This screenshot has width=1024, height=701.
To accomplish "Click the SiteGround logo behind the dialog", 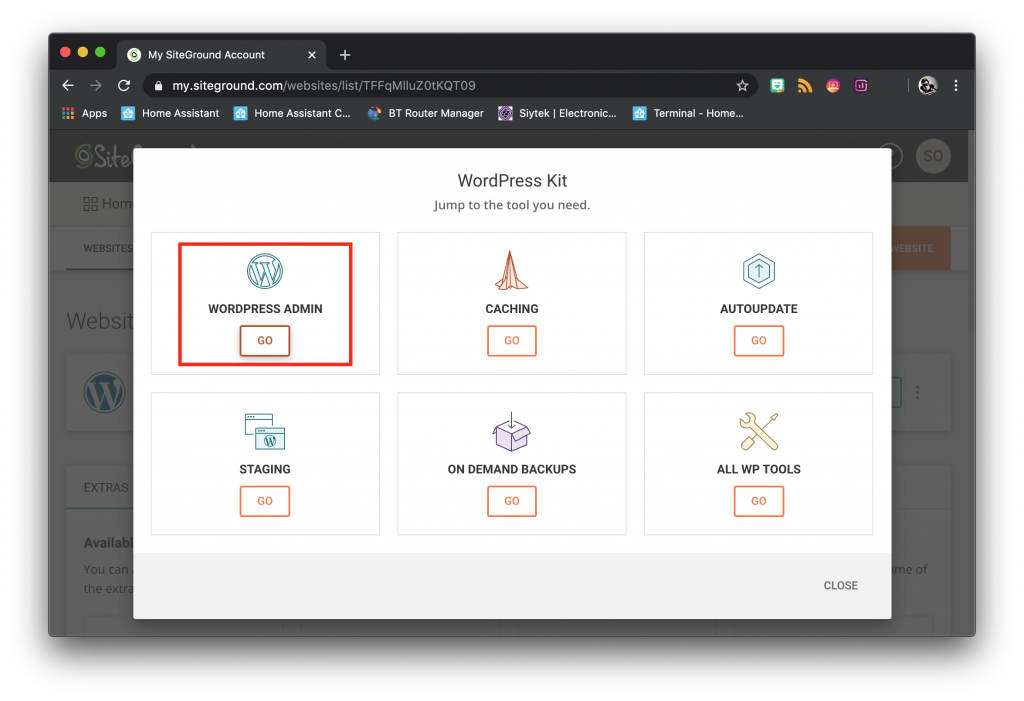I will [103, 156].
